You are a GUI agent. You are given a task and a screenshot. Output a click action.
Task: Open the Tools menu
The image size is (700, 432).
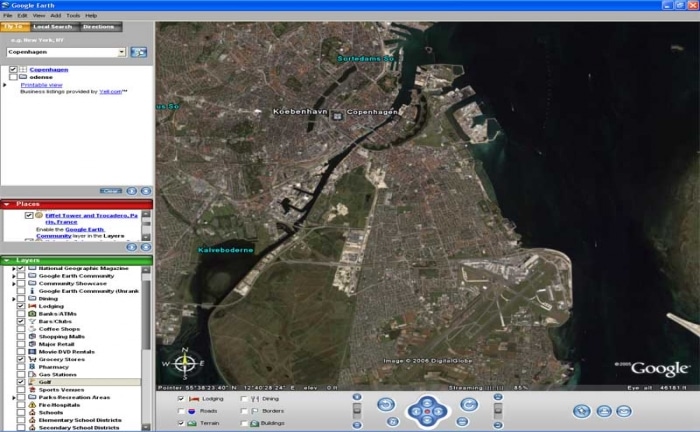[x=74, y=16]
